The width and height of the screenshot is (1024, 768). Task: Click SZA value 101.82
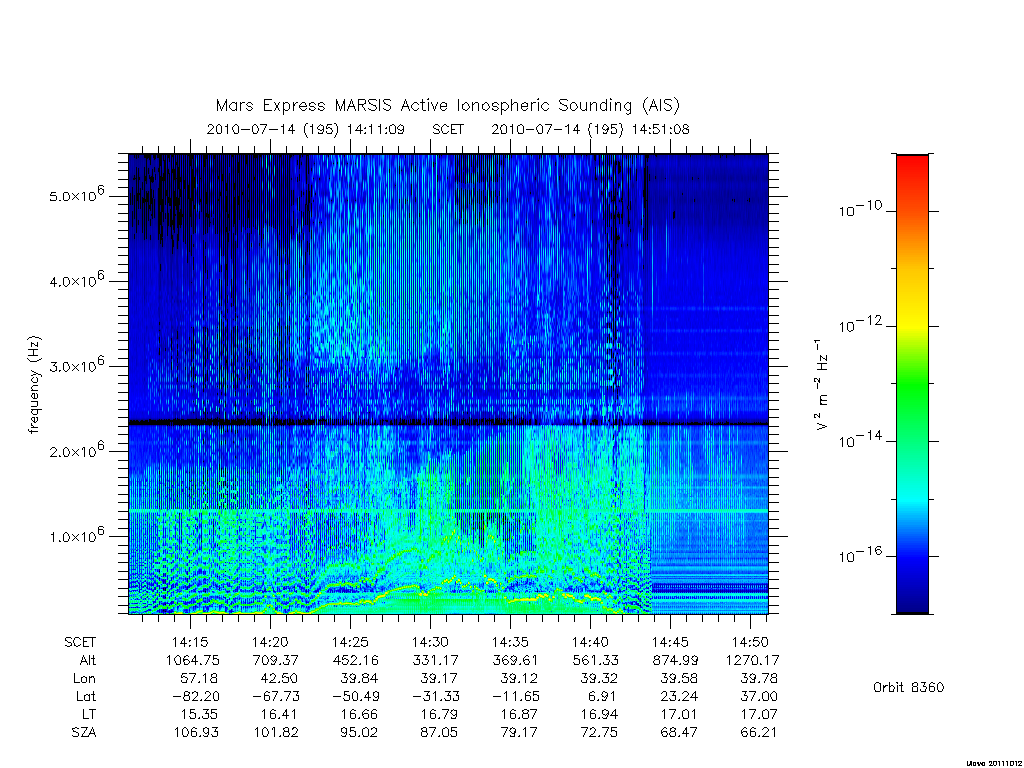pos(276,732)
